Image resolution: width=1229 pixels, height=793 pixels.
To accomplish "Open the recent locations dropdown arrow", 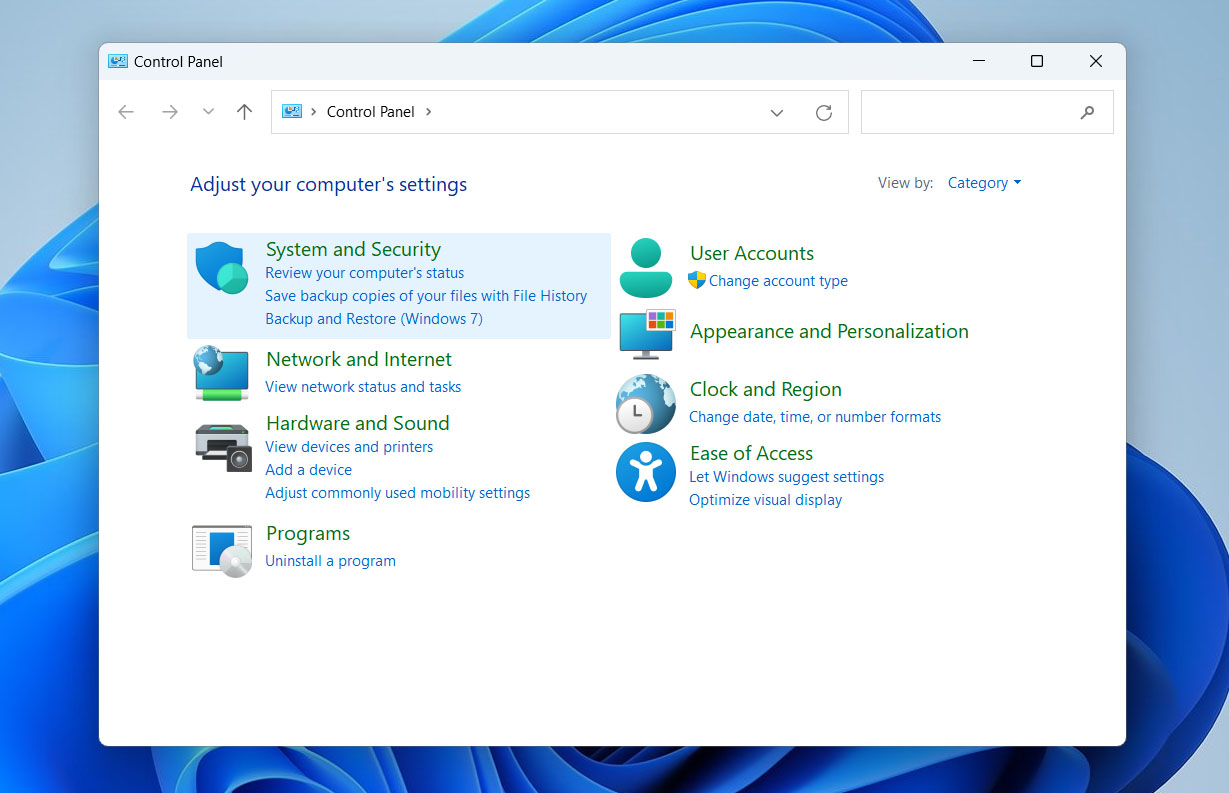I will coord(208,112).
